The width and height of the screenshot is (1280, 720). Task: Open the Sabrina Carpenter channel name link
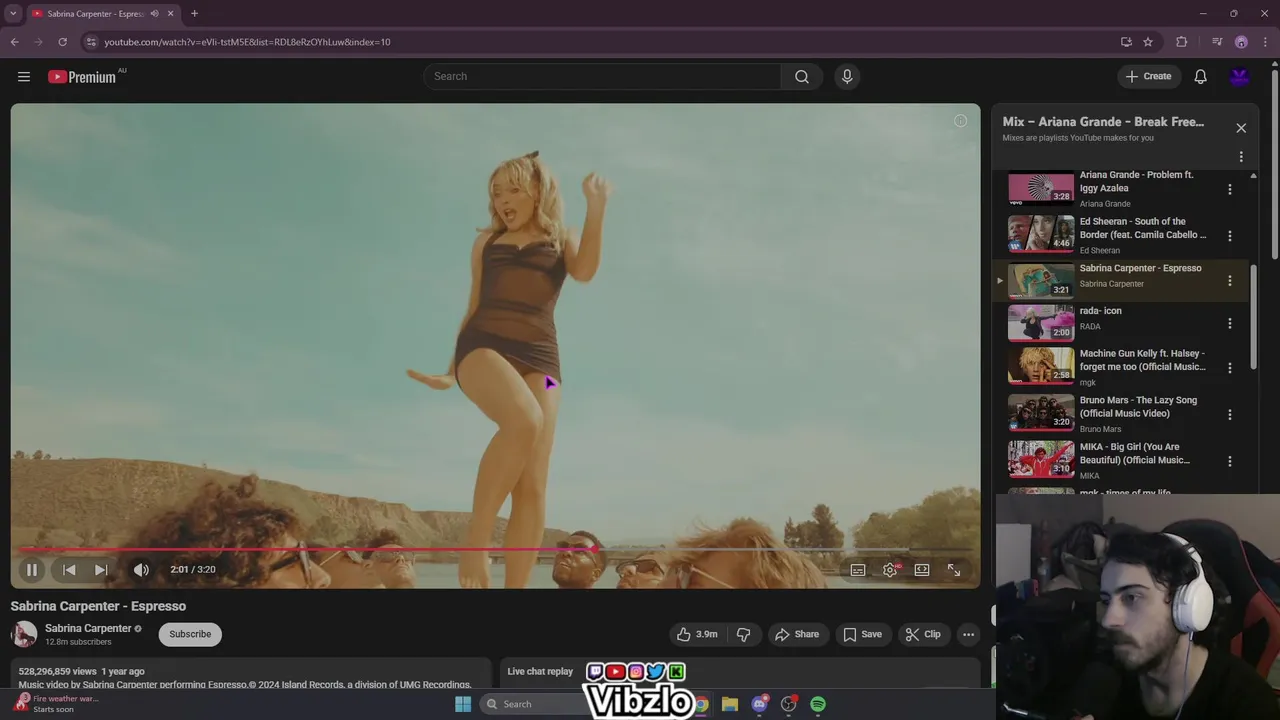point(88,628)
